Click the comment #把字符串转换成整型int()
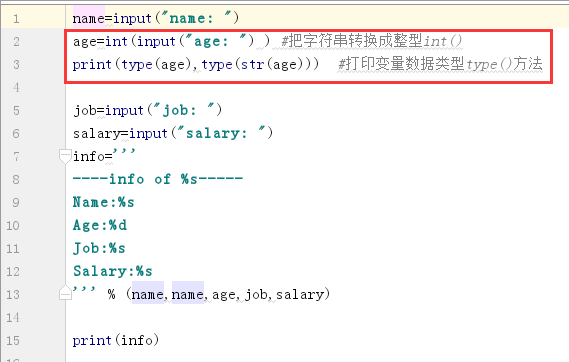 click(372, 41)
